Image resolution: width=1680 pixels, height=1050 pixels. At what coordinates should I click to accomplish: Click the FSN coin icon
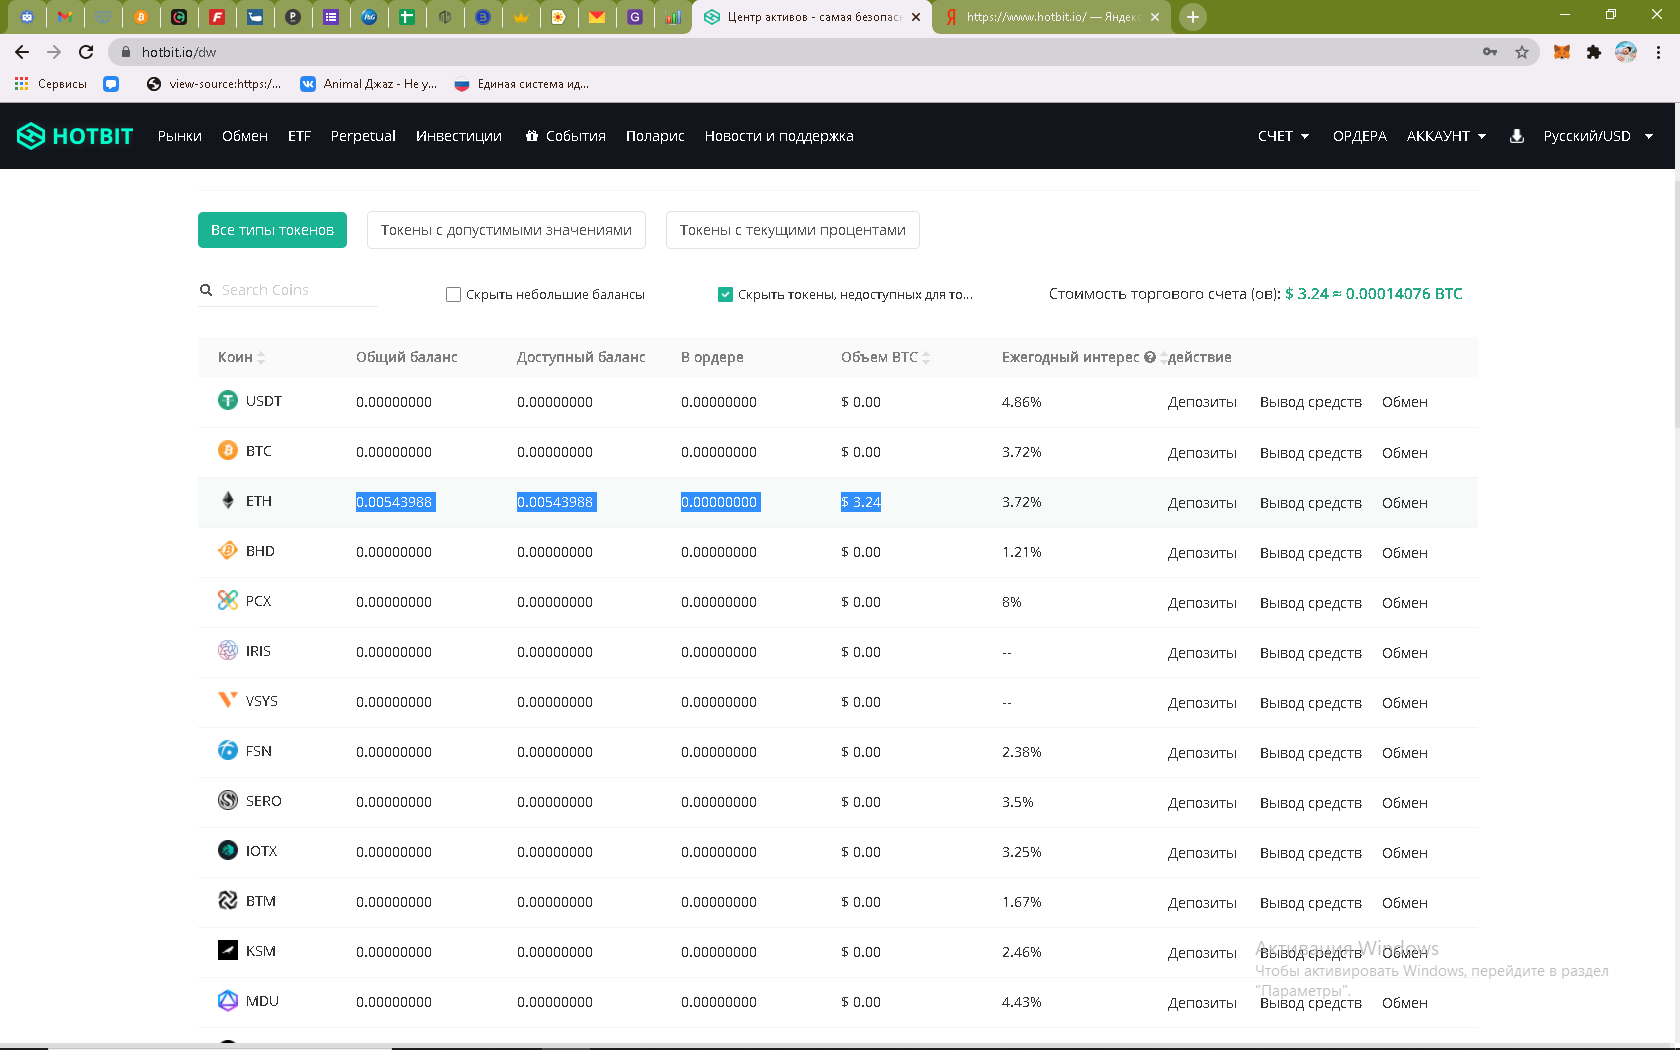click(228, 751)
